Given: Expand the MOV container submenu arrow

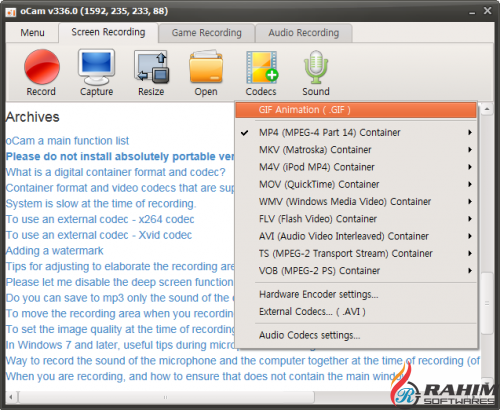Looking at the screenshot, I should pyautogui.click(x=470, y=184).
